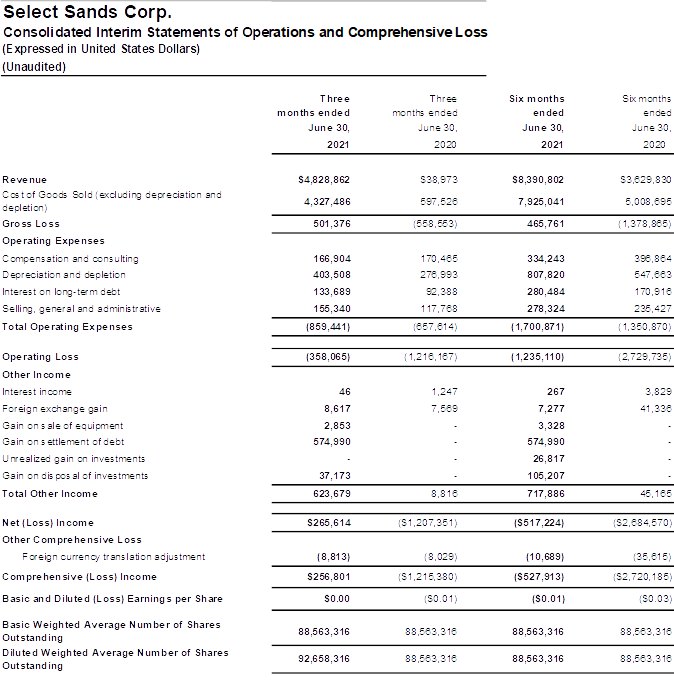
Task: Click six-month operating loss (1,235,110)
Action: pyautogui.click(x=537, y=356)
